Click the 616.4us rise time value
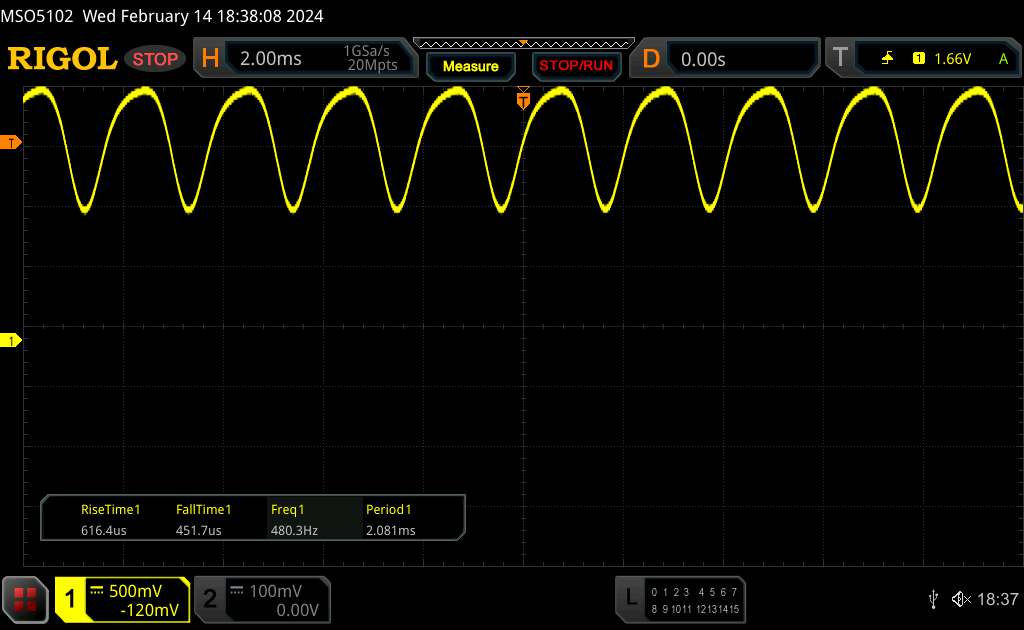Screen dimensions: 1024x630 click(103, 531)
